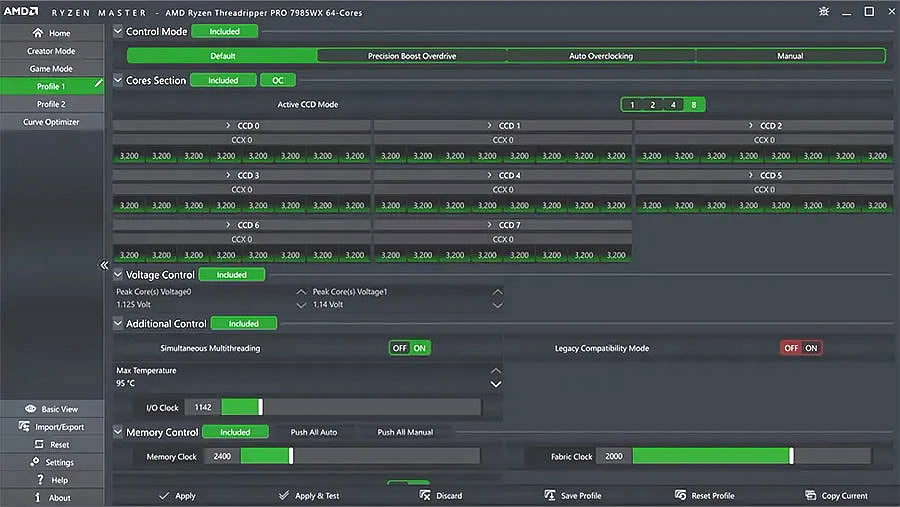The image size is (900, 507).
Task: Toggle Voltage Control Included button
Action: [x=232, y=275]
